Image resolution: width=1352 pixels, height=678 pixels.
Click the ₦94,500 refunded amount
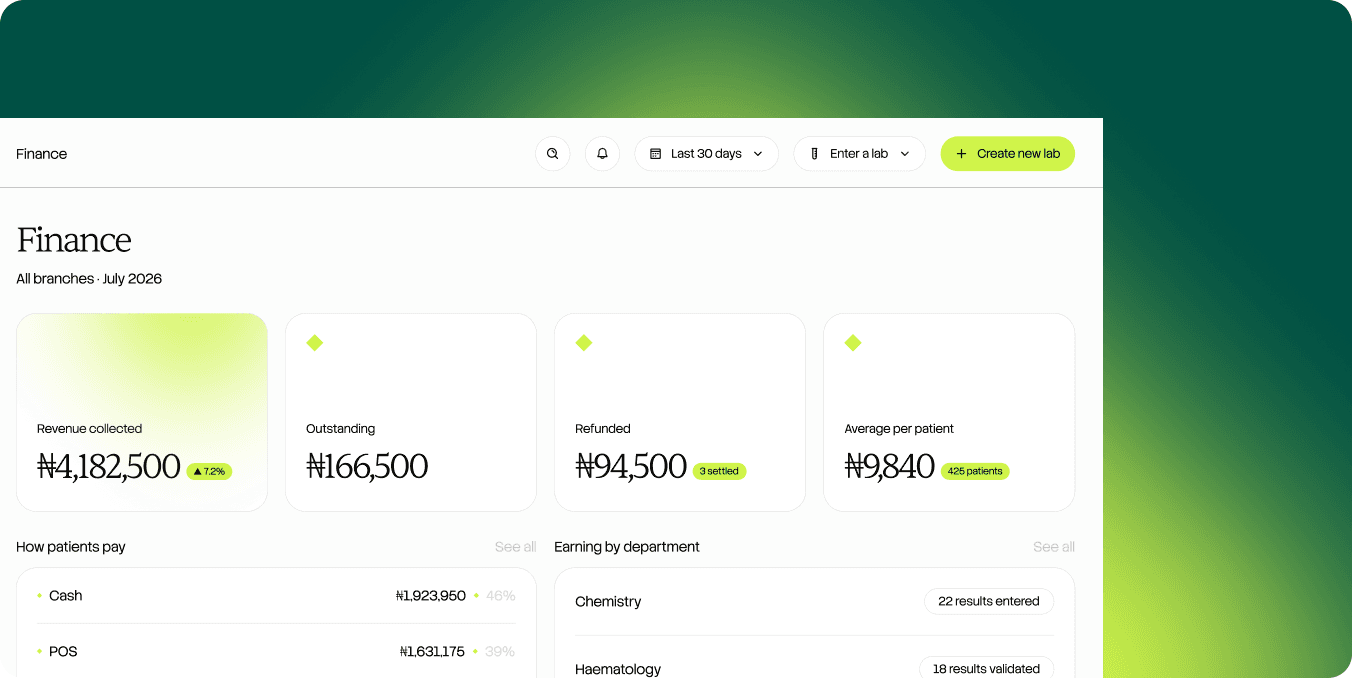[631, 466]
